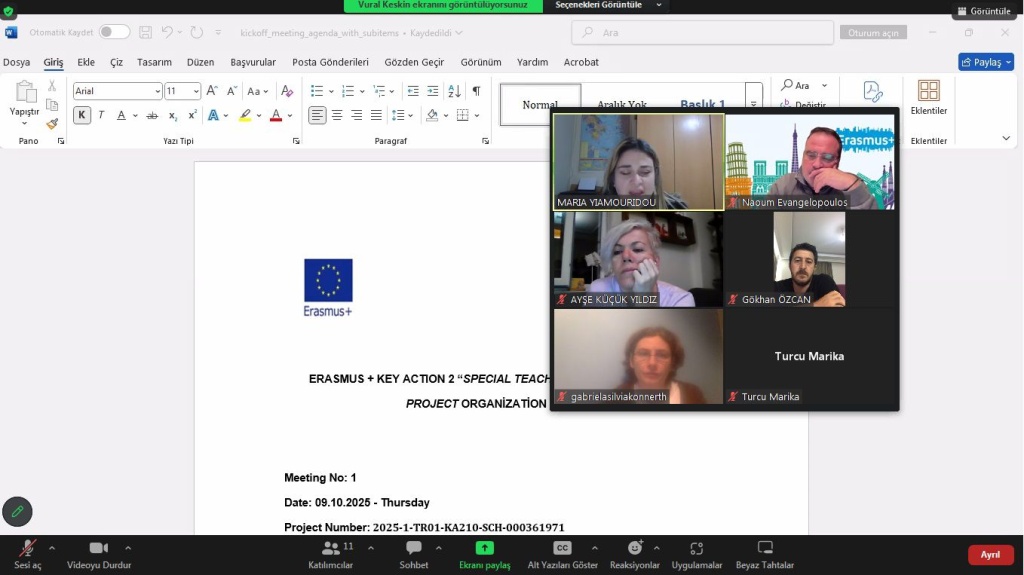Open the Katılımcılar participants panel
Viewport: 1024px width, 575px height.
(x=330, y=548)
